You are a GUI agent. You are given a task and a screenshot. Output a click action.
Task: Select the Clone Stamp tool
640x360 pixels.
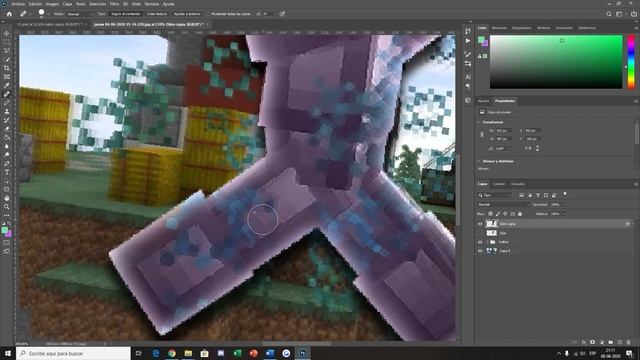pos(7,111)
